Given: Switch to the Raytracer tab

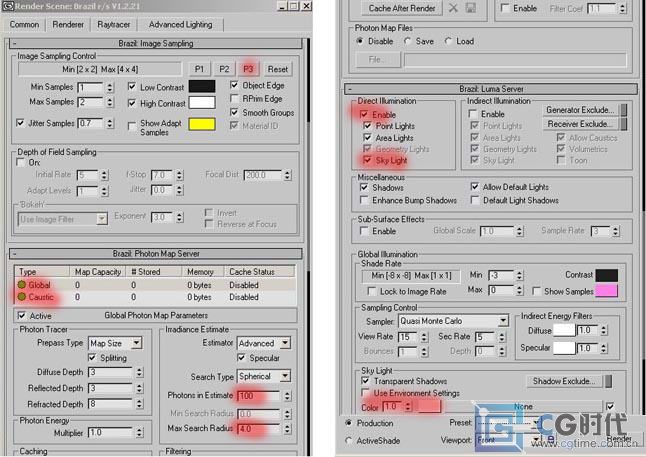Looking at the screenshot, I should pos(114,24).
